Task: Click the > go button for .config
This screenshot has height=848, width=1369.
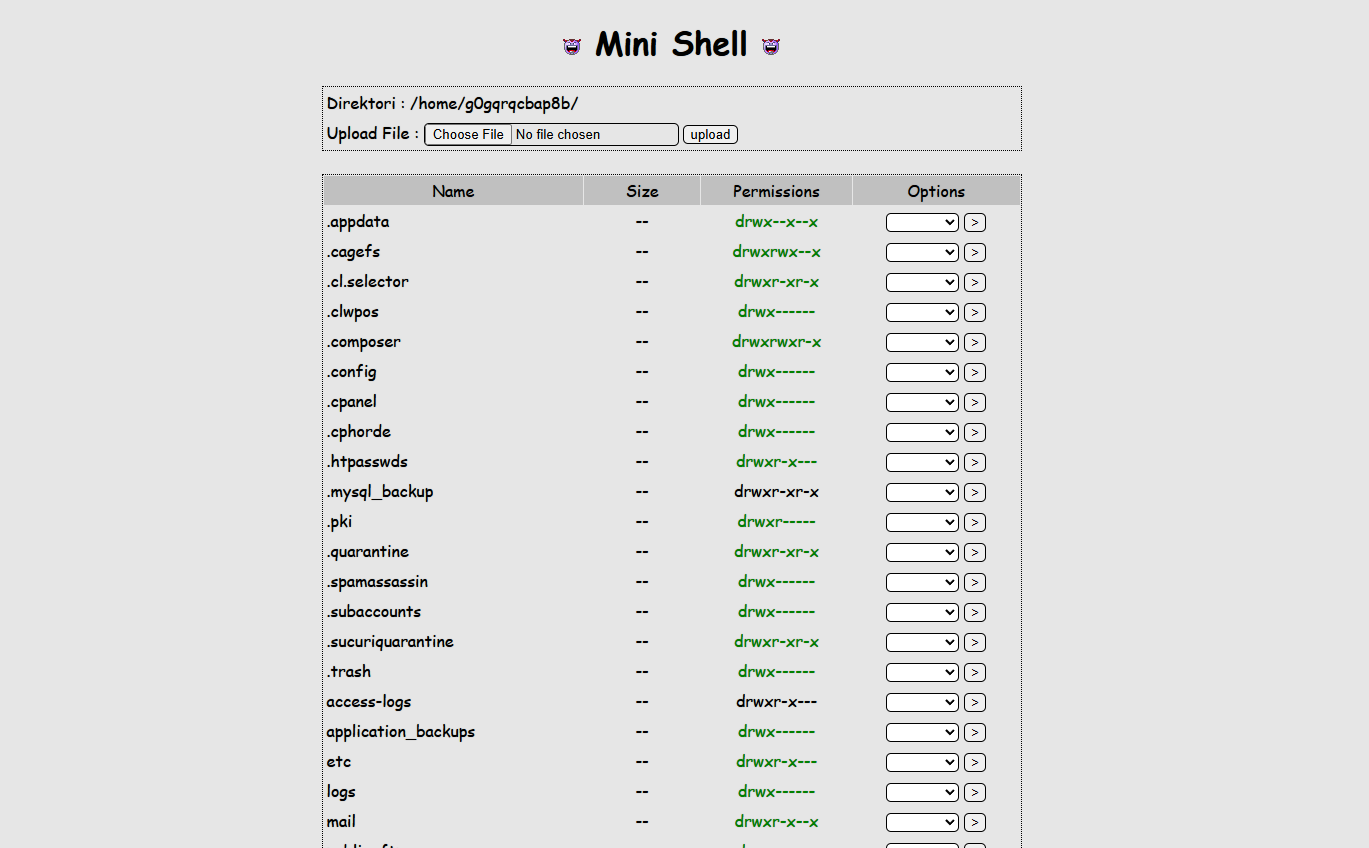Action: [x=974, y=373]
